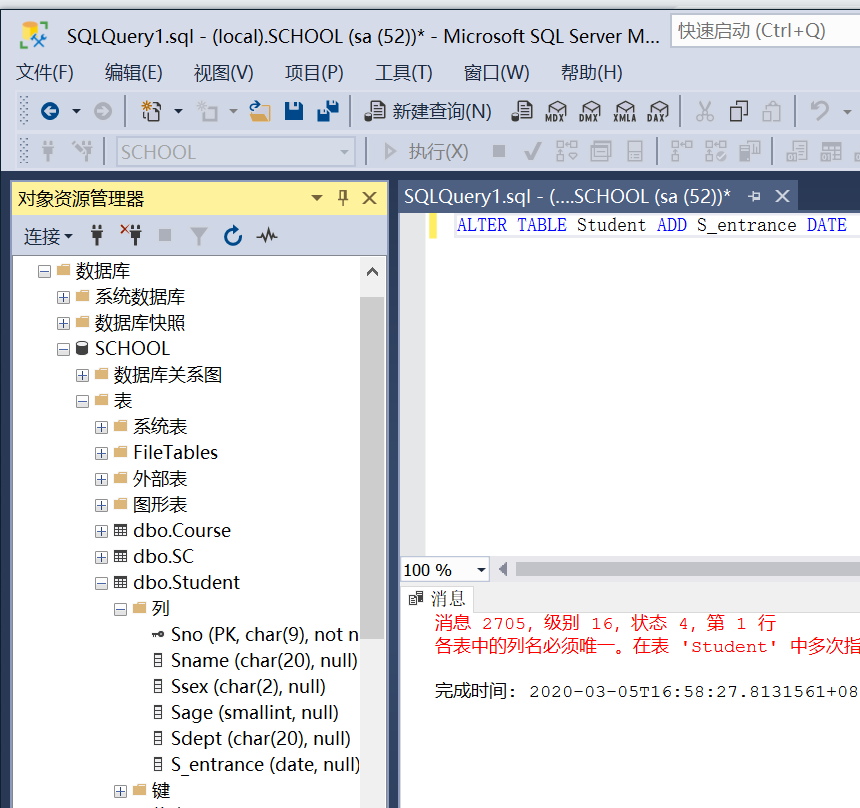Click the New Project icon
Screen dimensions: 860x808
151,111
